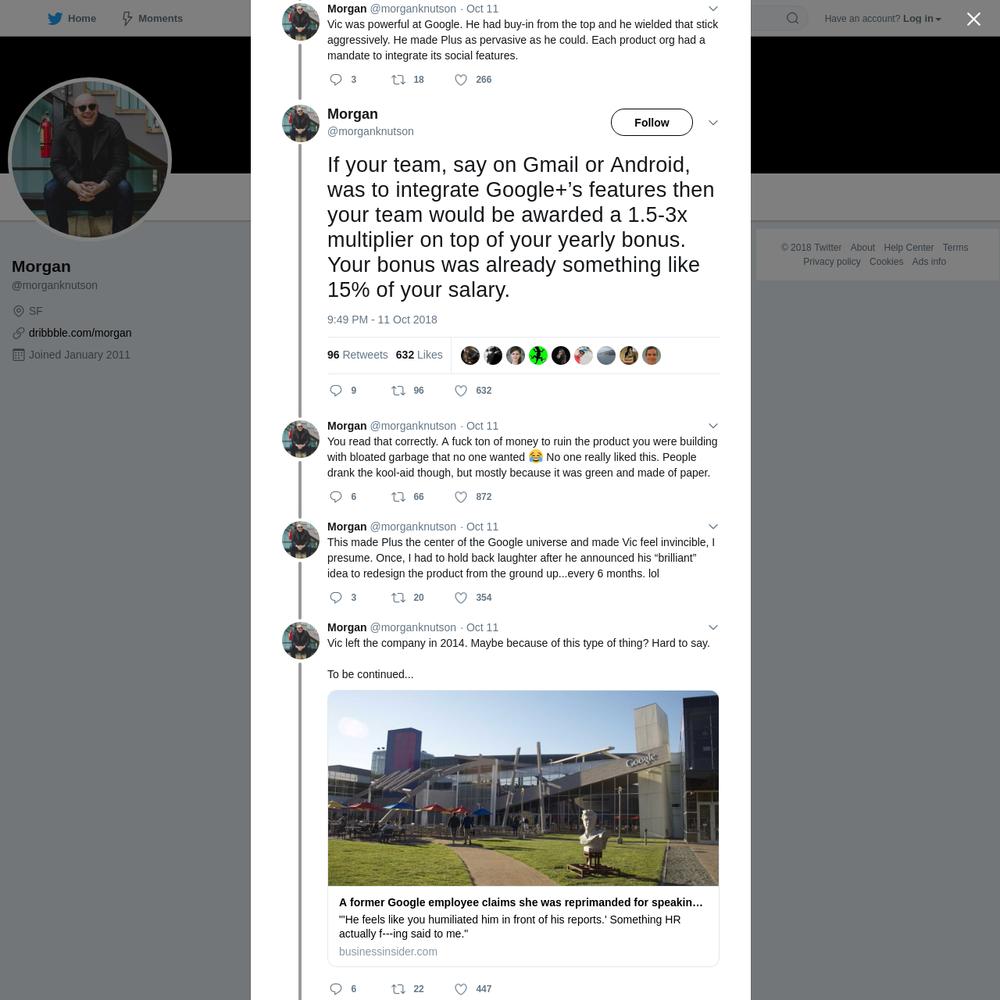Viewport: 1000px width, 1000px height.
Task: Reply to the main tweet with 9 replies
Action: point(335,390)
